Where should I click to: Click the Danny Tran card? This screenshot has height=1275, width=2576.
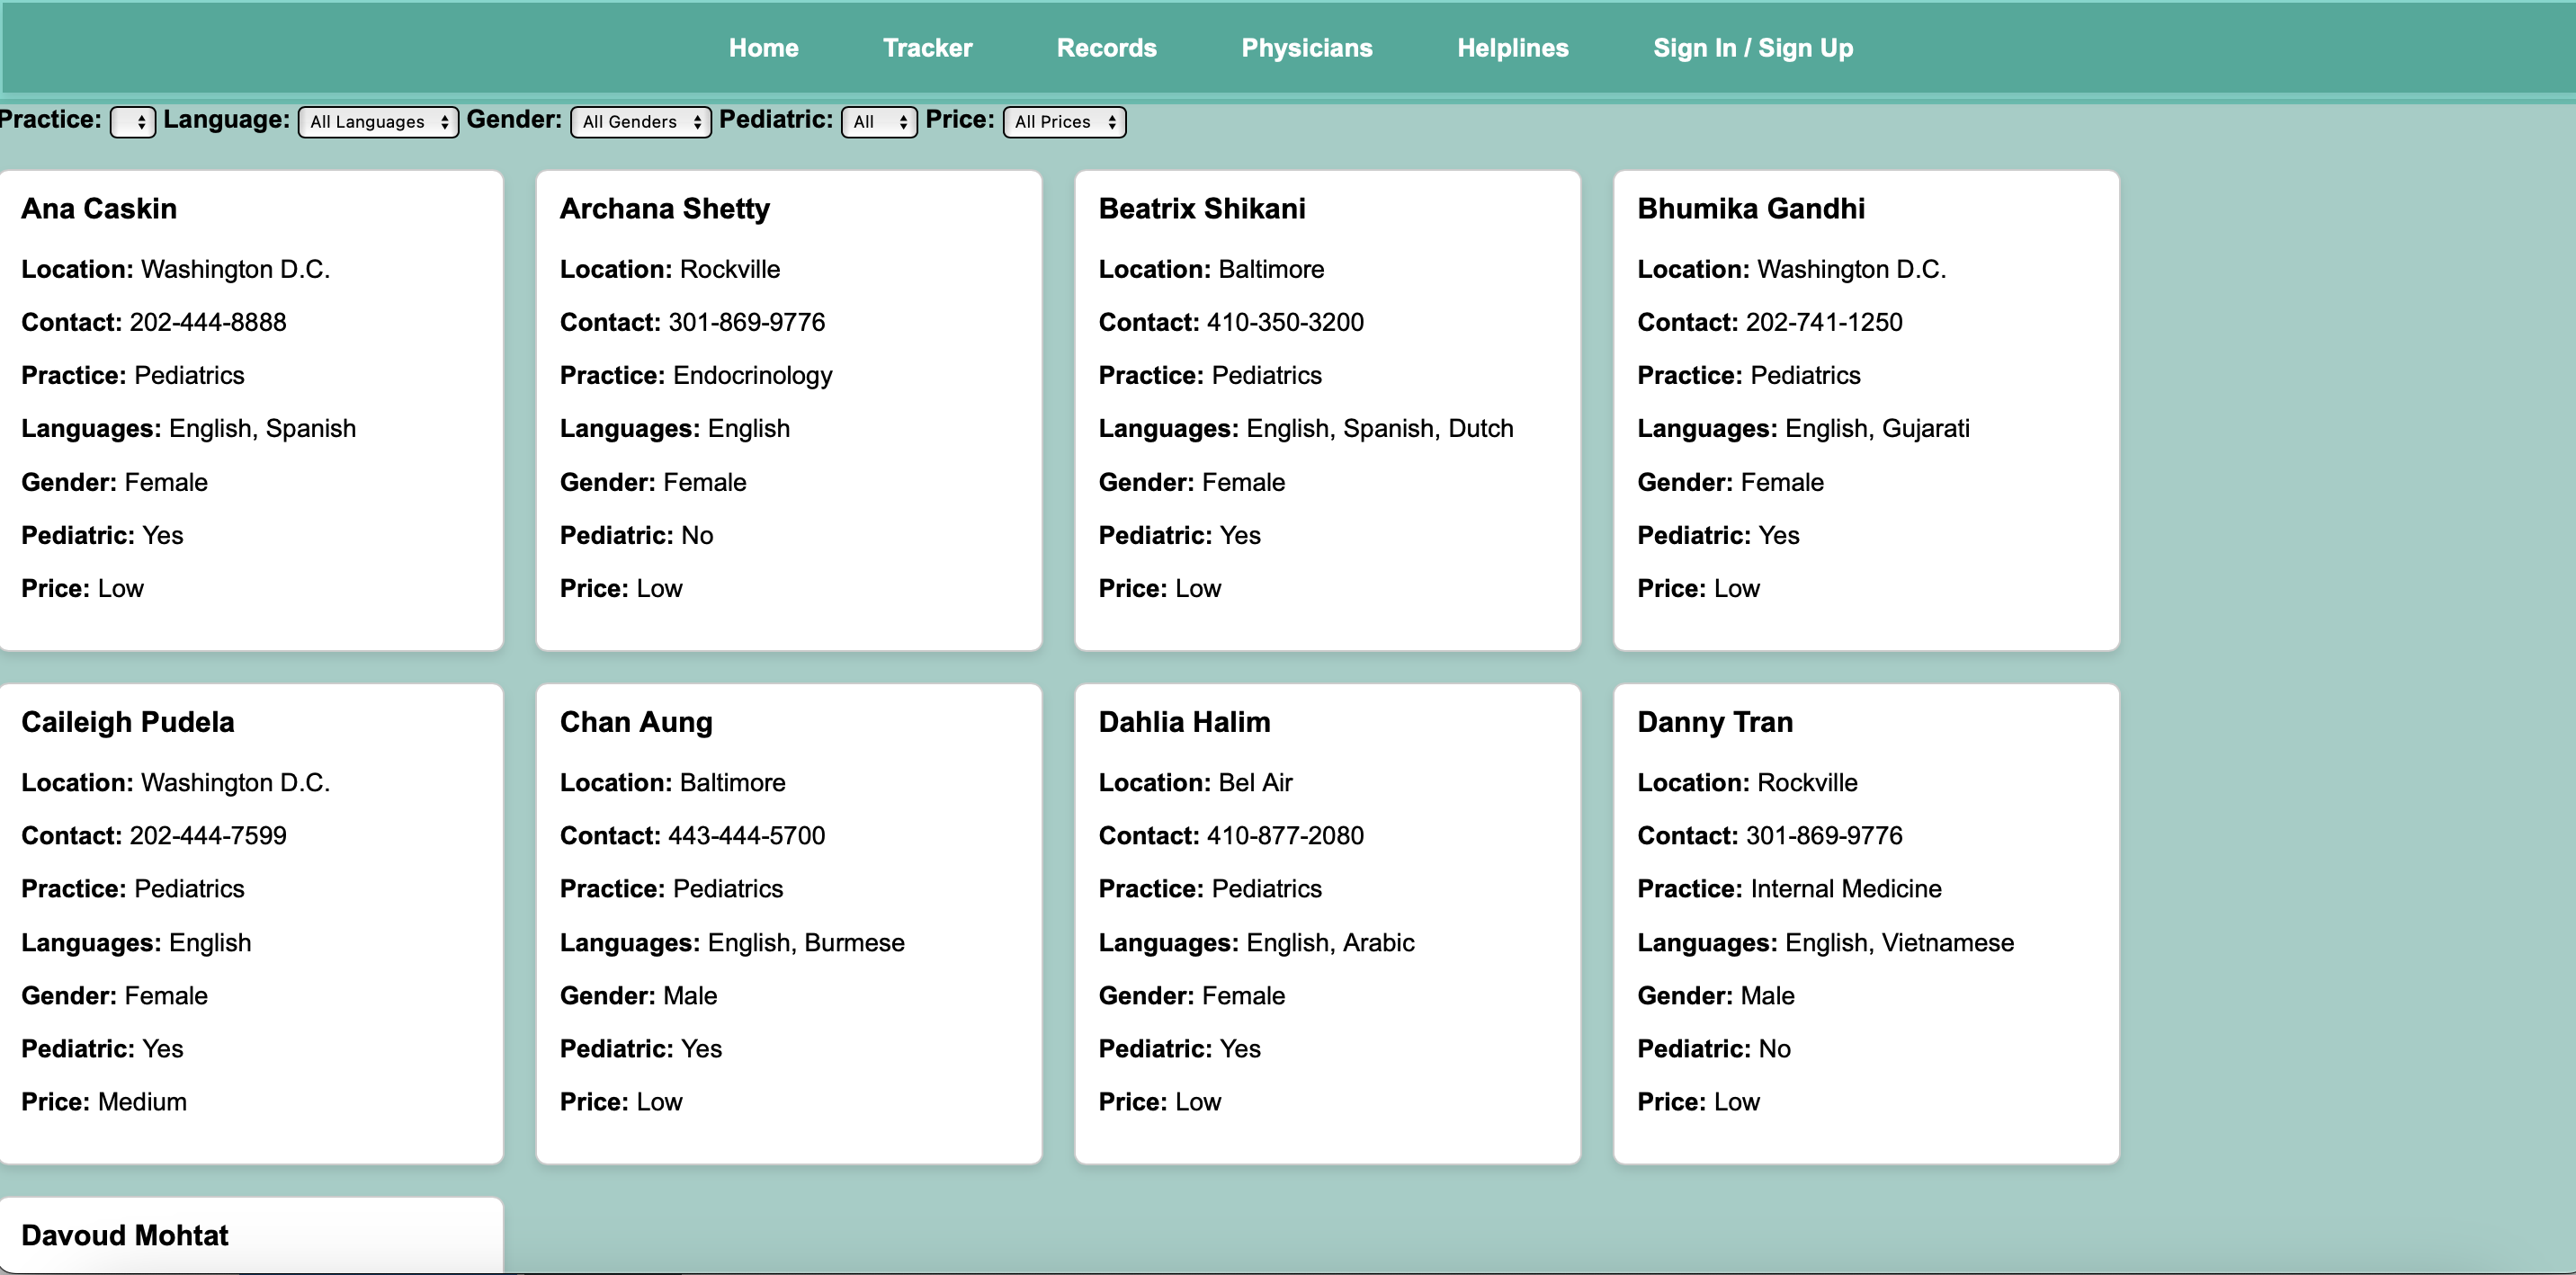click(x=1865, y=923)
